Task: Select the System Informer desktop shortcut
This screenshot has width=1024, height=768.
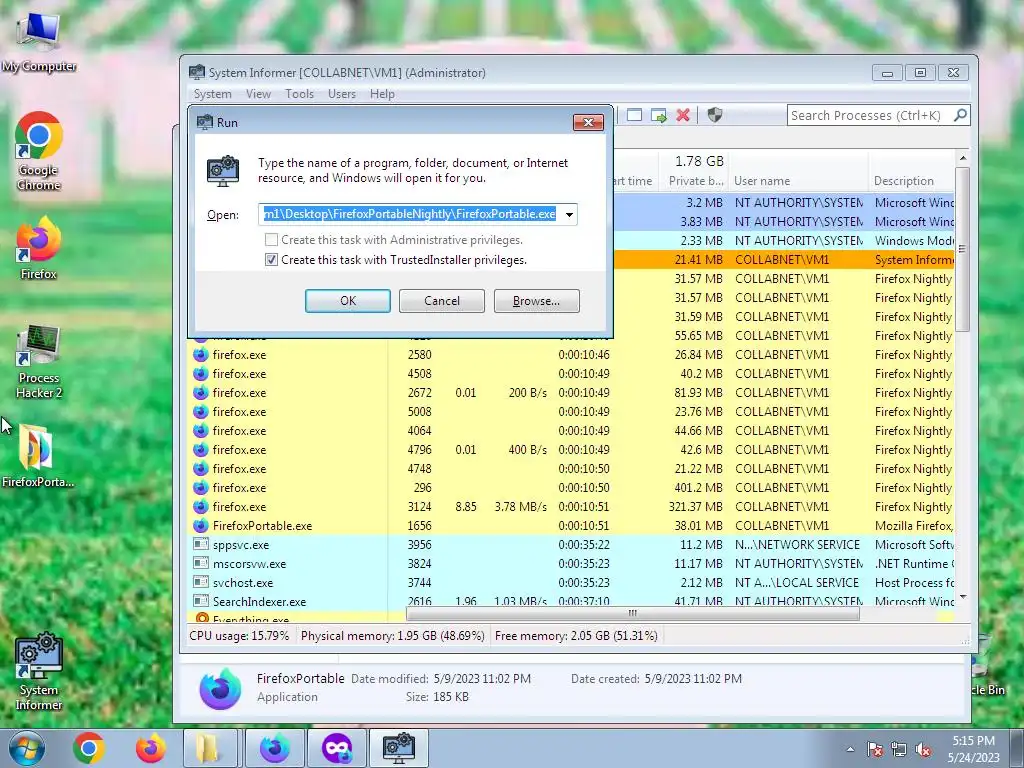Action: [x=39, y=671]
